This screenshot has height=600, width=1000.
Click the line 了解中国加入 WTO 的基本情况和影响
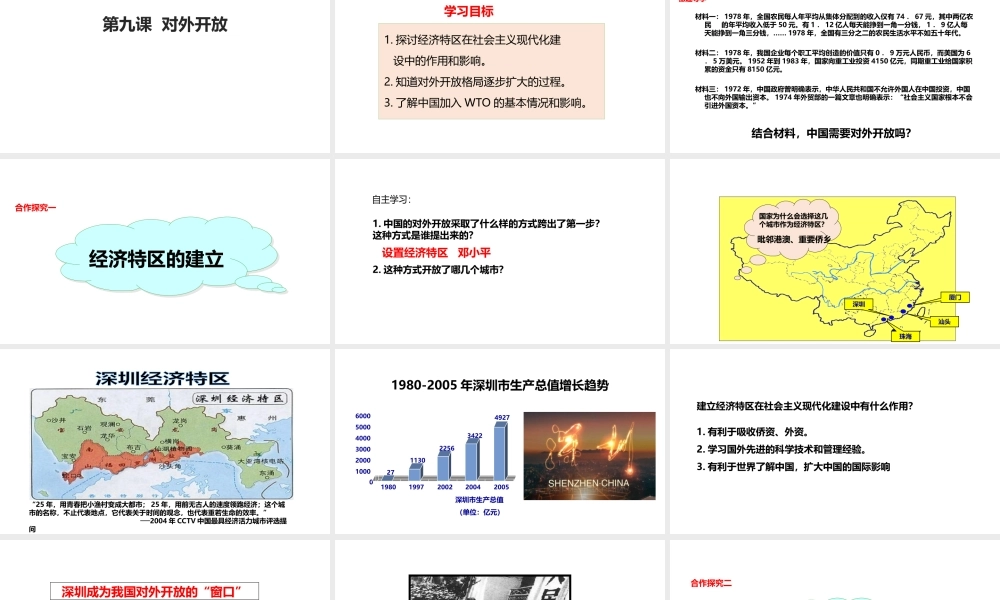486,103
